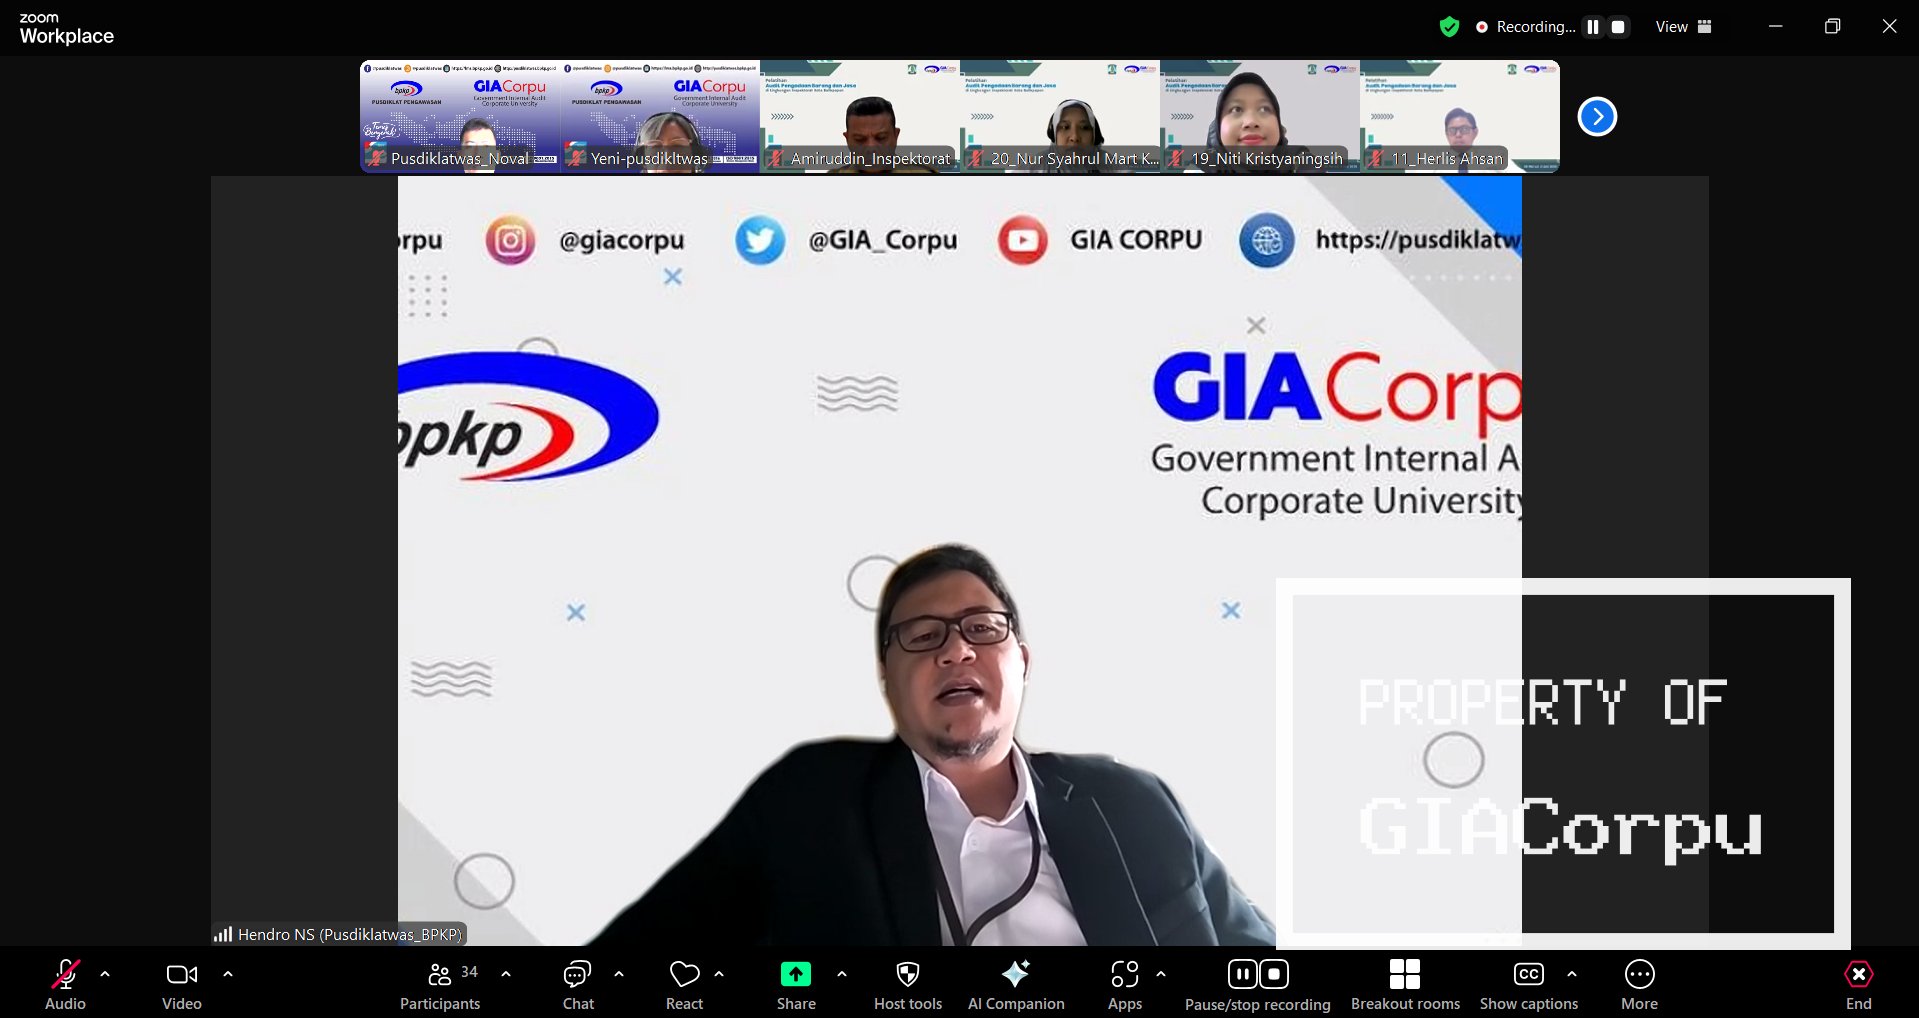
Task: Open the Apps panel
Action: (1124, 985)
